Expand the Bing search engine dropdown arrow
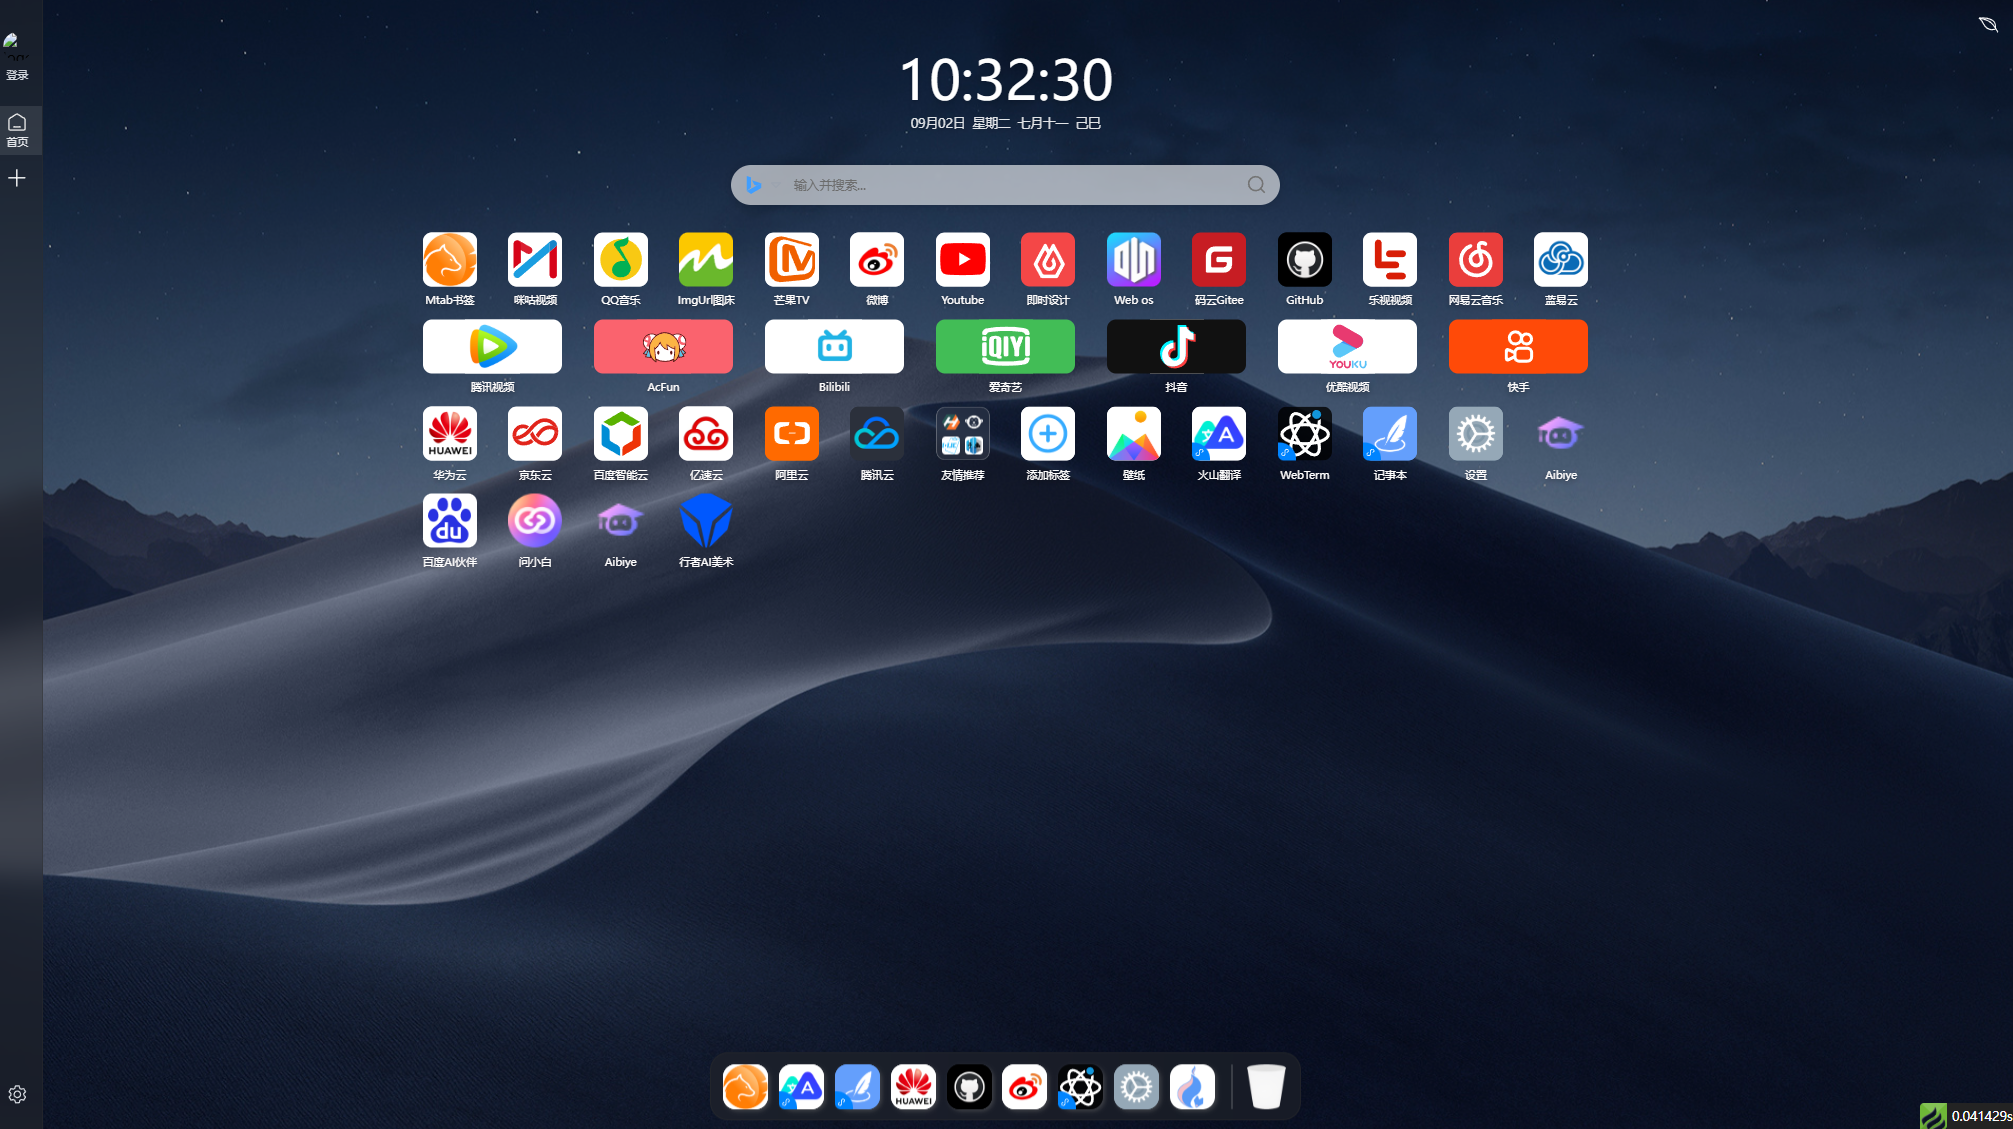This screenshot has height=1129, width=2013. click(x=775, y=185)
